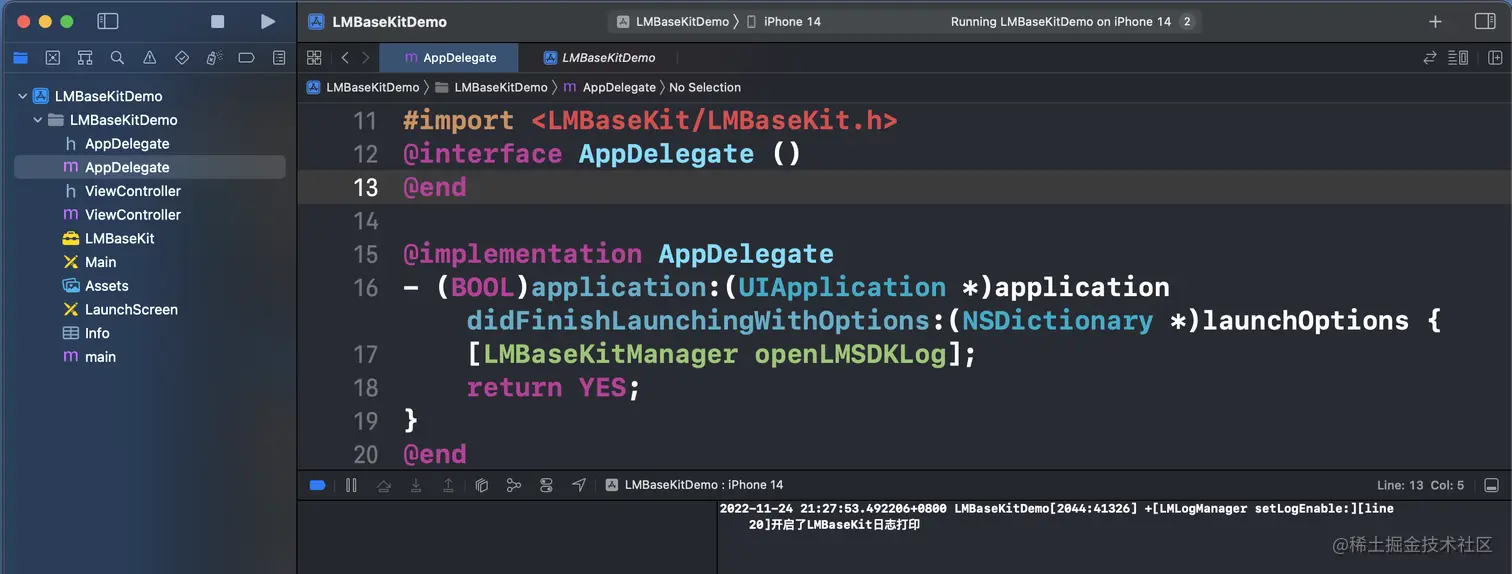
Task: Open the Source Control navigator
Action: click(53, 58)
